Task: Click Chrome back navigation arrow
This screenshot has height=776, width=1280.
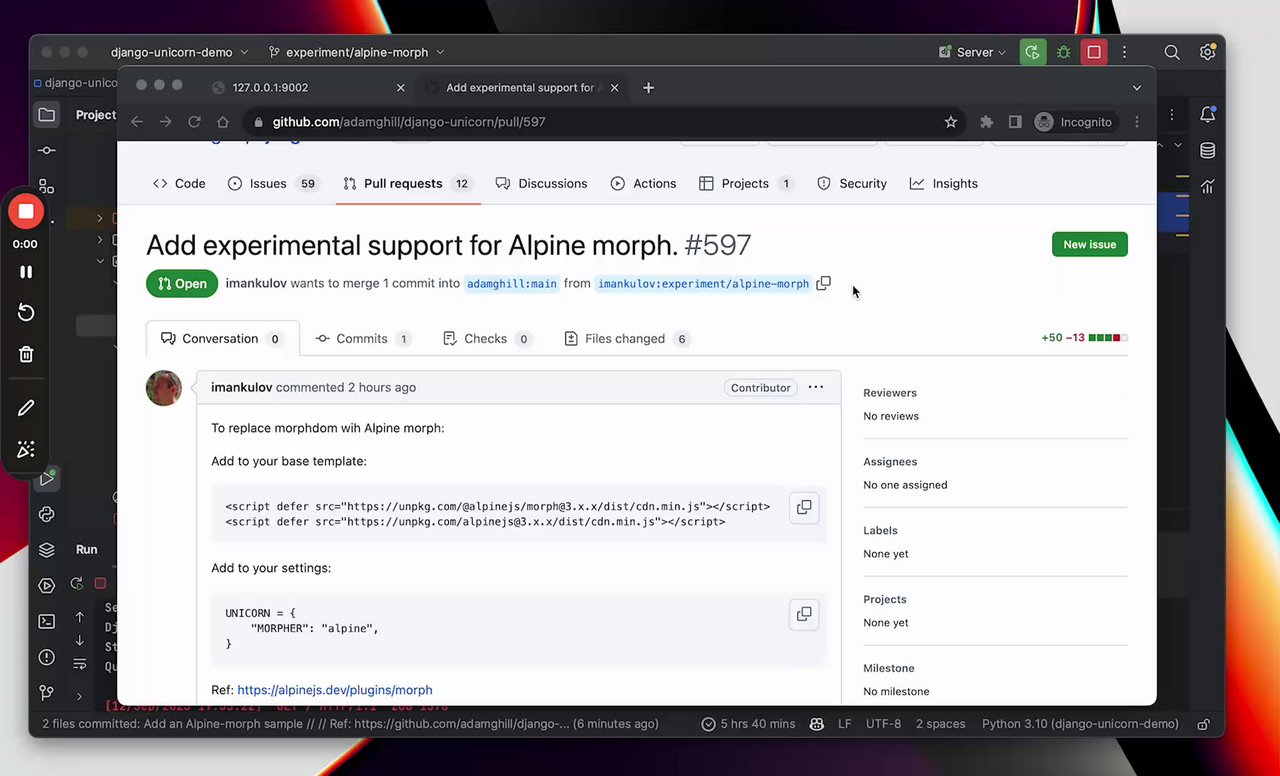Action: [137, 122]
